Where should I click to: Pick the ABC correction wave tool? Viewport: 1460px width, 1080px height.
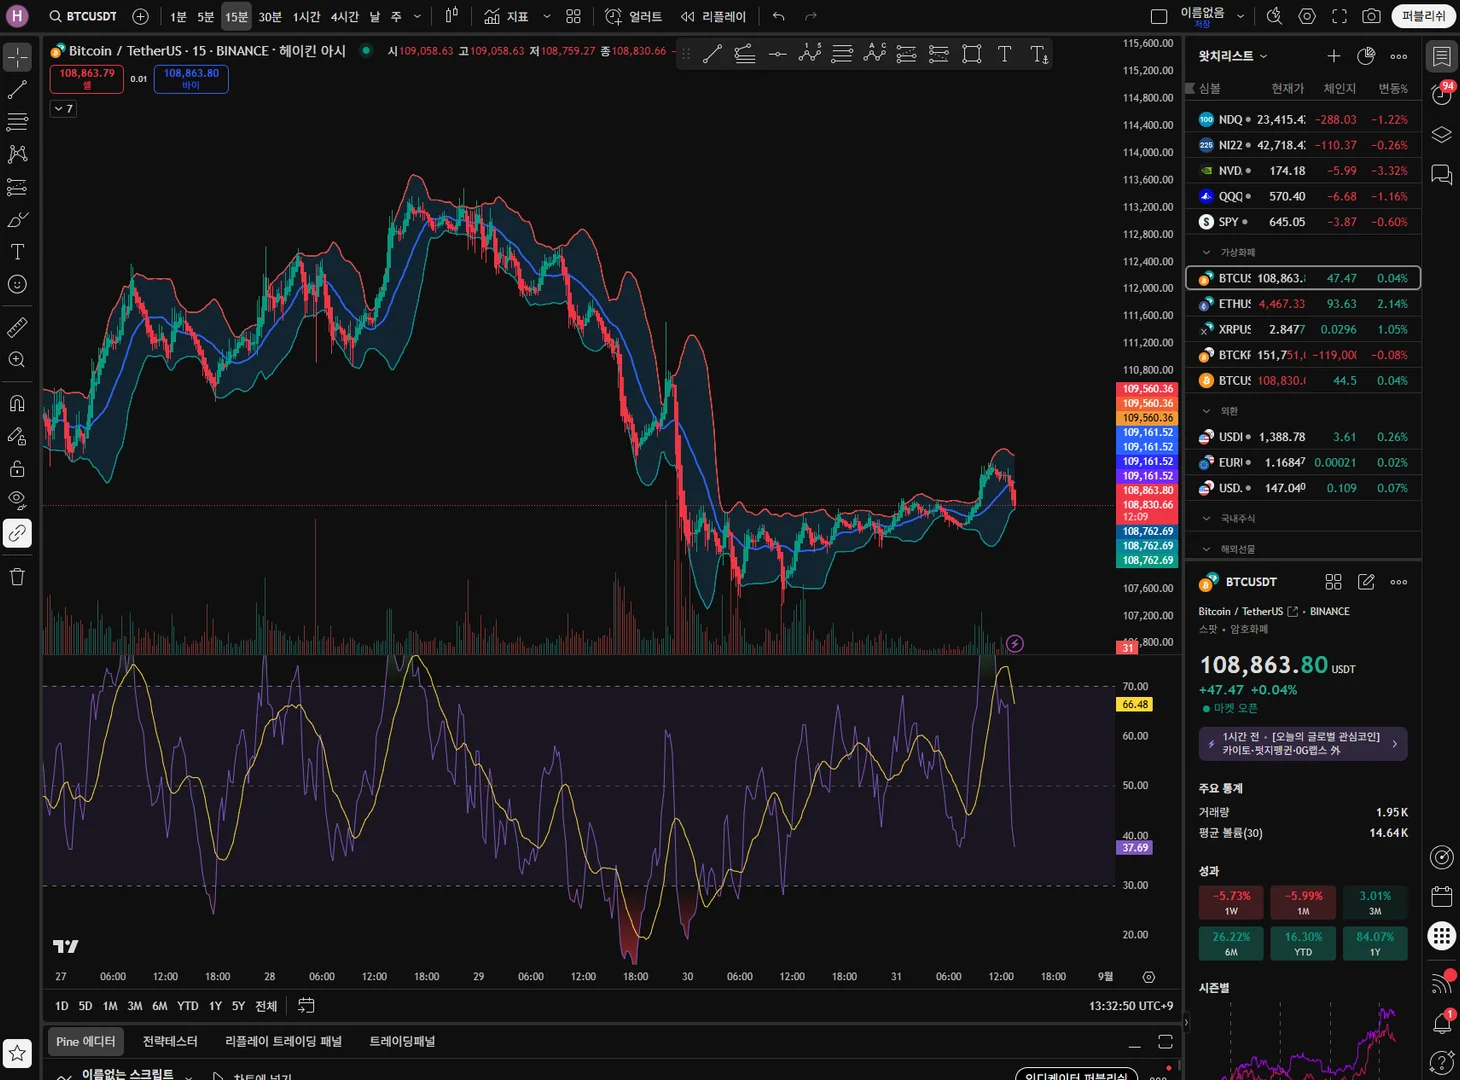tap(874, 54)
